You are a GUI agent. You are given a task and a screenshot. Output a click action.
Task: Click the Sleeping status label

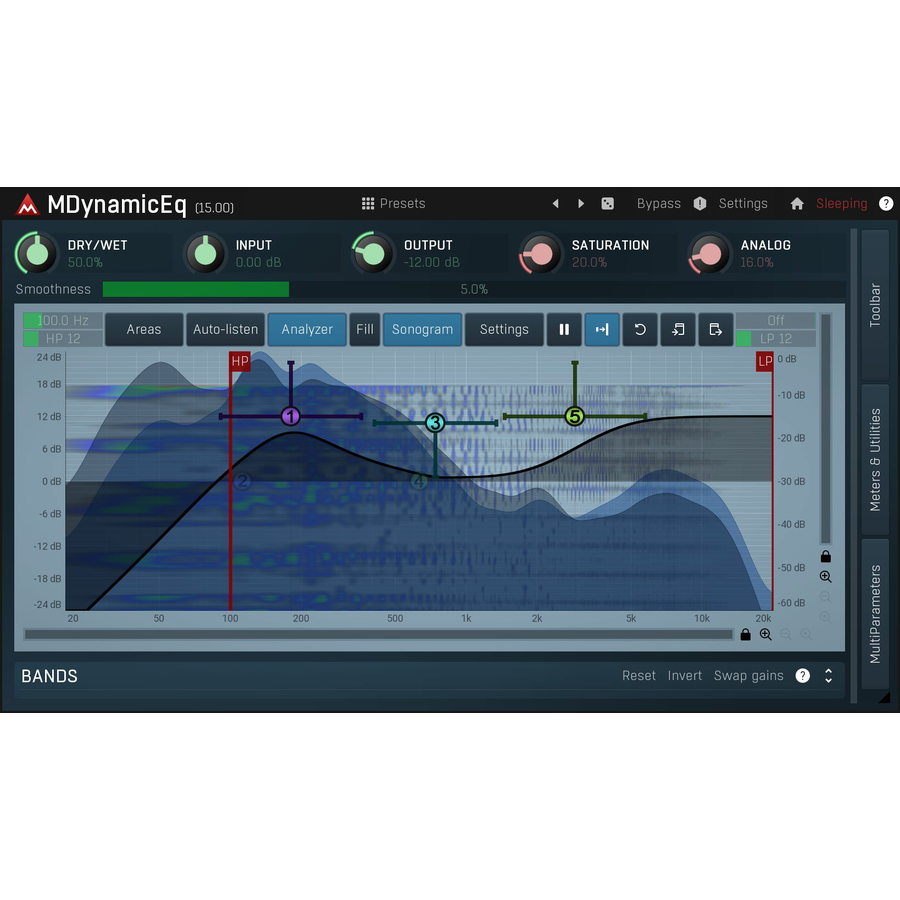[841, 203]
